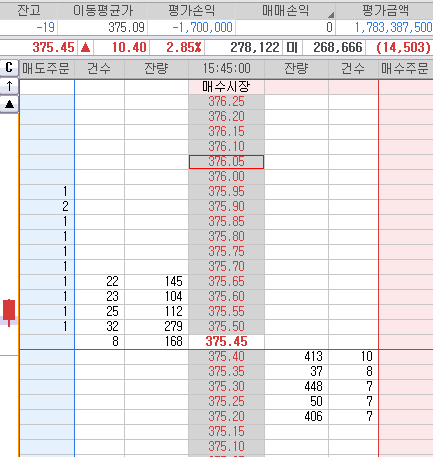Click the 278,122 volume figure
The width and height of the screenshot is (433, 457).
point(255,47)
